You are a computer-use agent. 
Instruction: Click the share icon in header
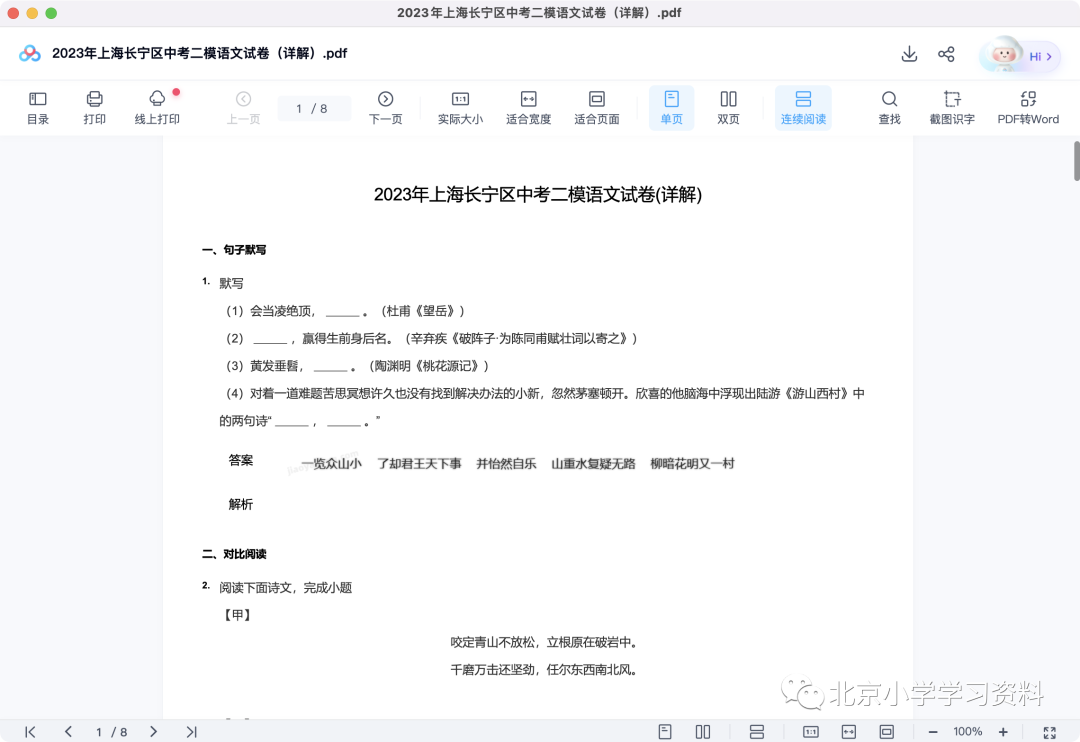(946, 54)
